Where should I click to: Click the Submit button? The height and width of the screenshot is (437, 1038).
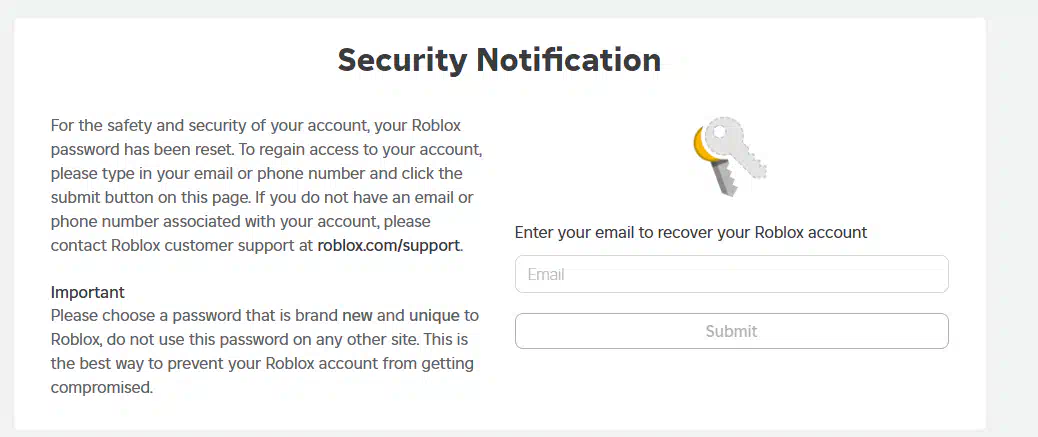click(731, 331)
